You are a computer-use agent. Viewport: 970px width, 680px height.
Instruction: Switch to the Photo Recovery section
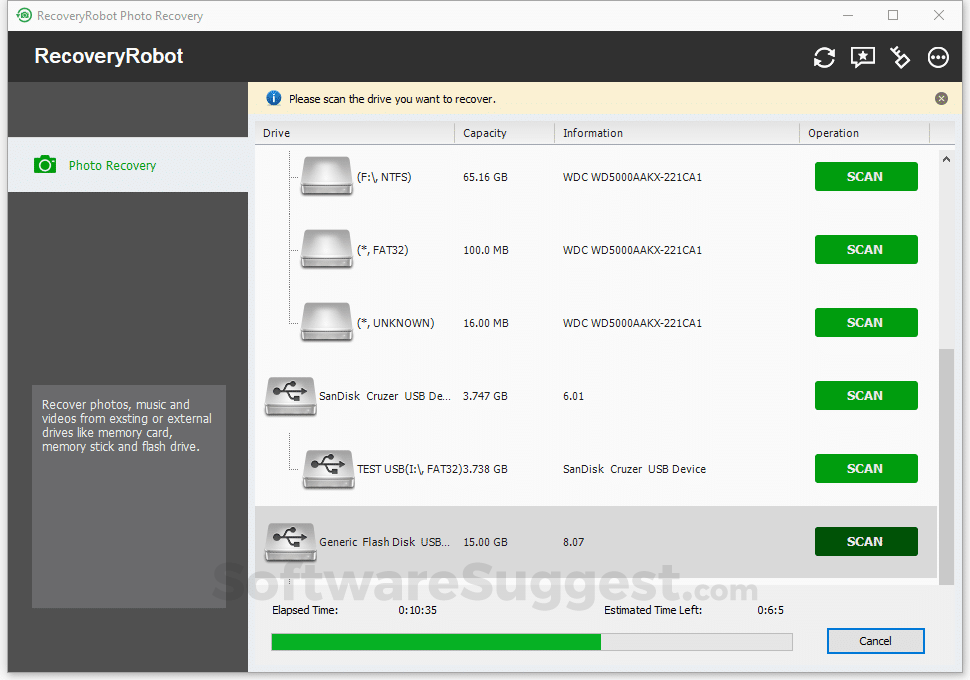pos(113,163)
